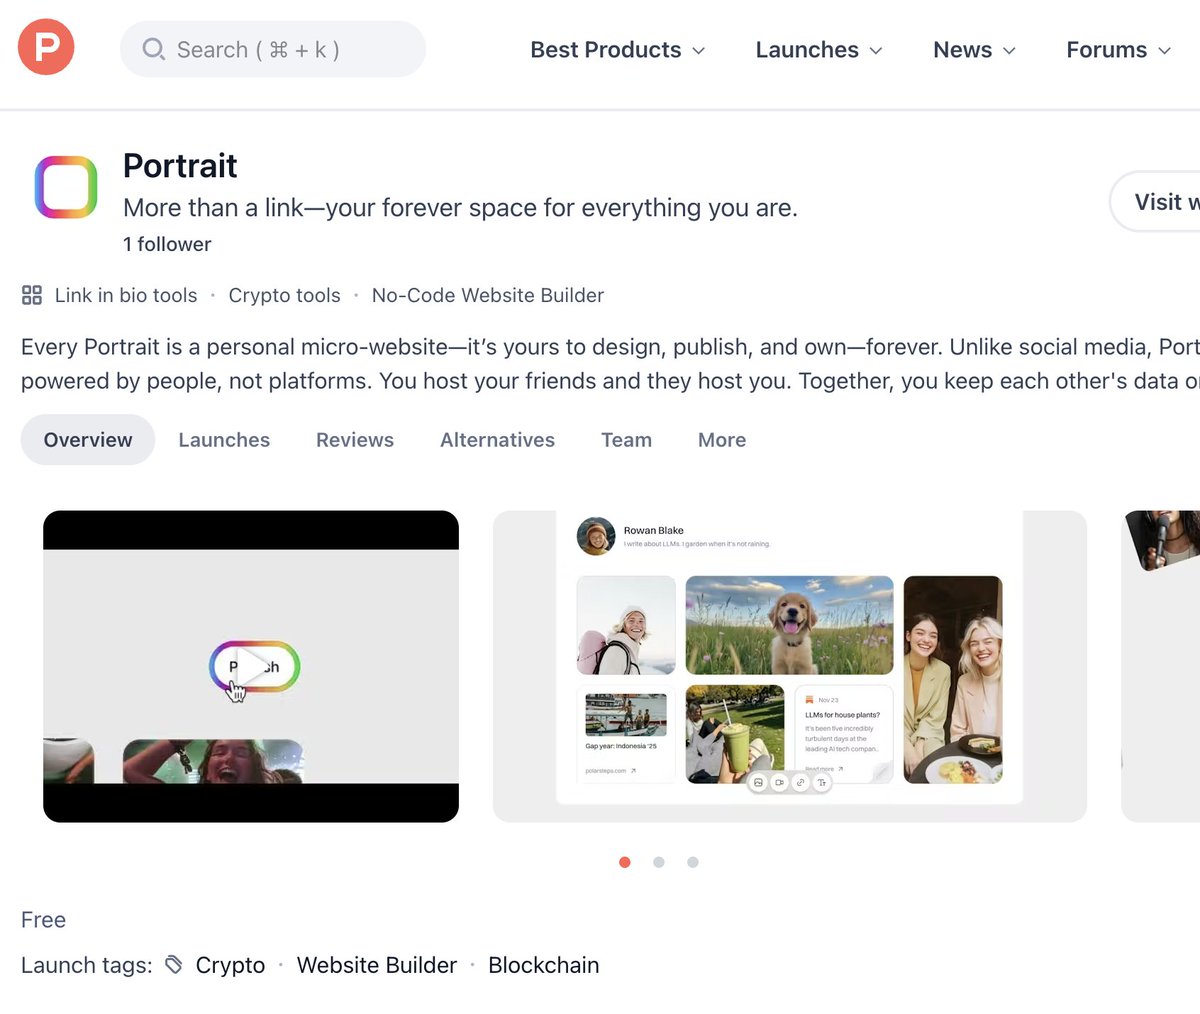Select the third carousel dot
Image resolution: width=1200 pixels, height=1014 pixels.
[693, 862]
